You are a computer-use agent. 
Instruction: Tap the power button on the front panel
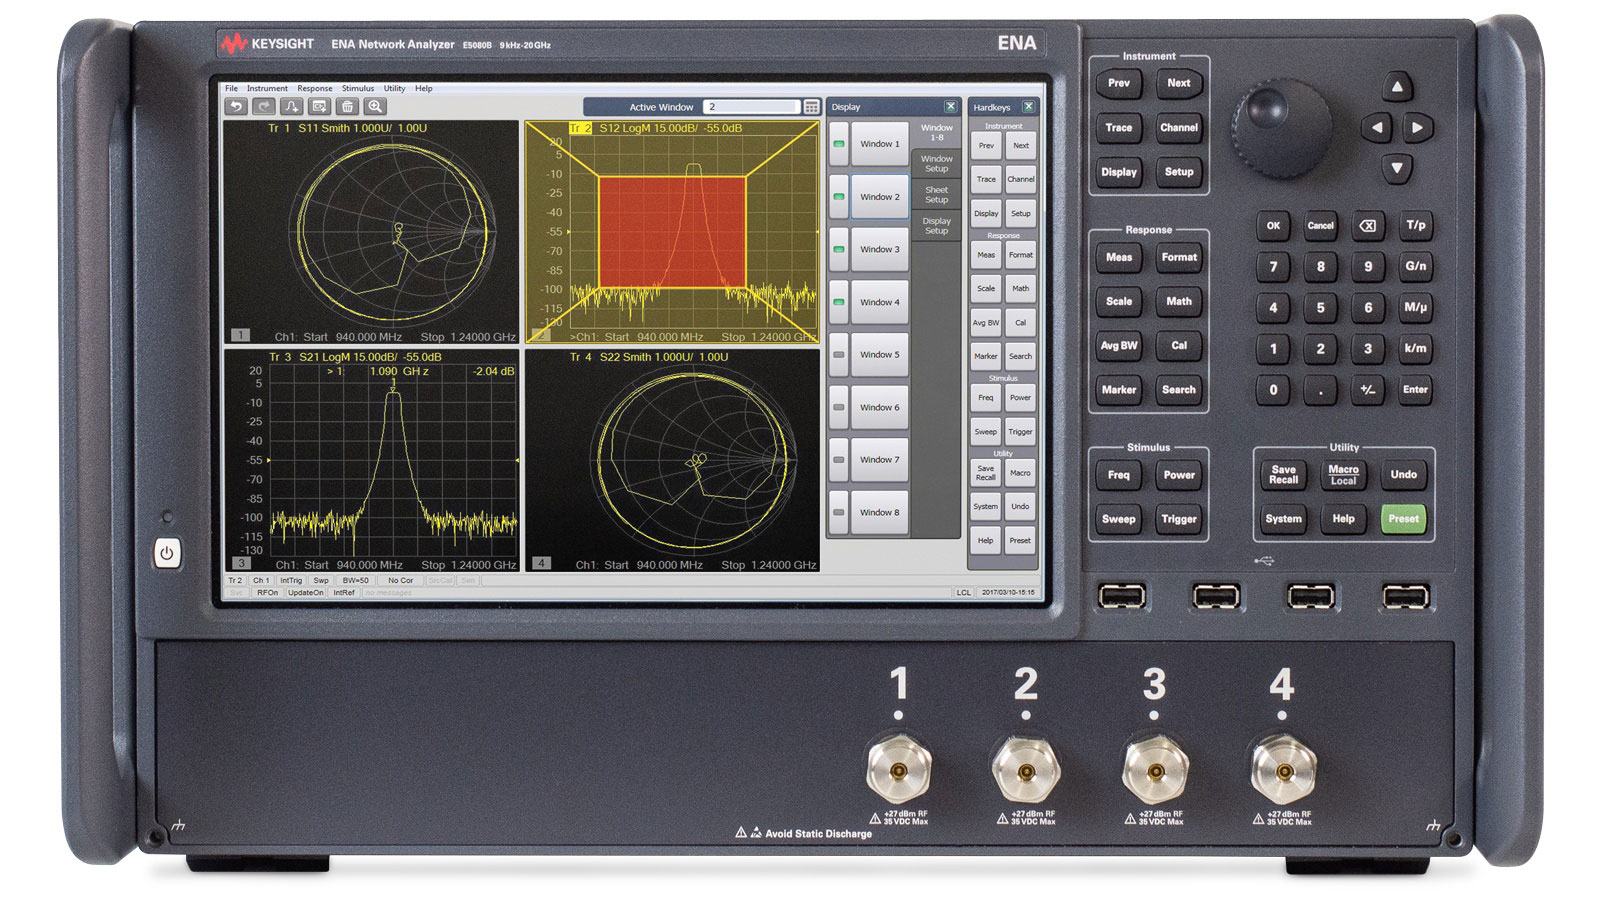167,553
